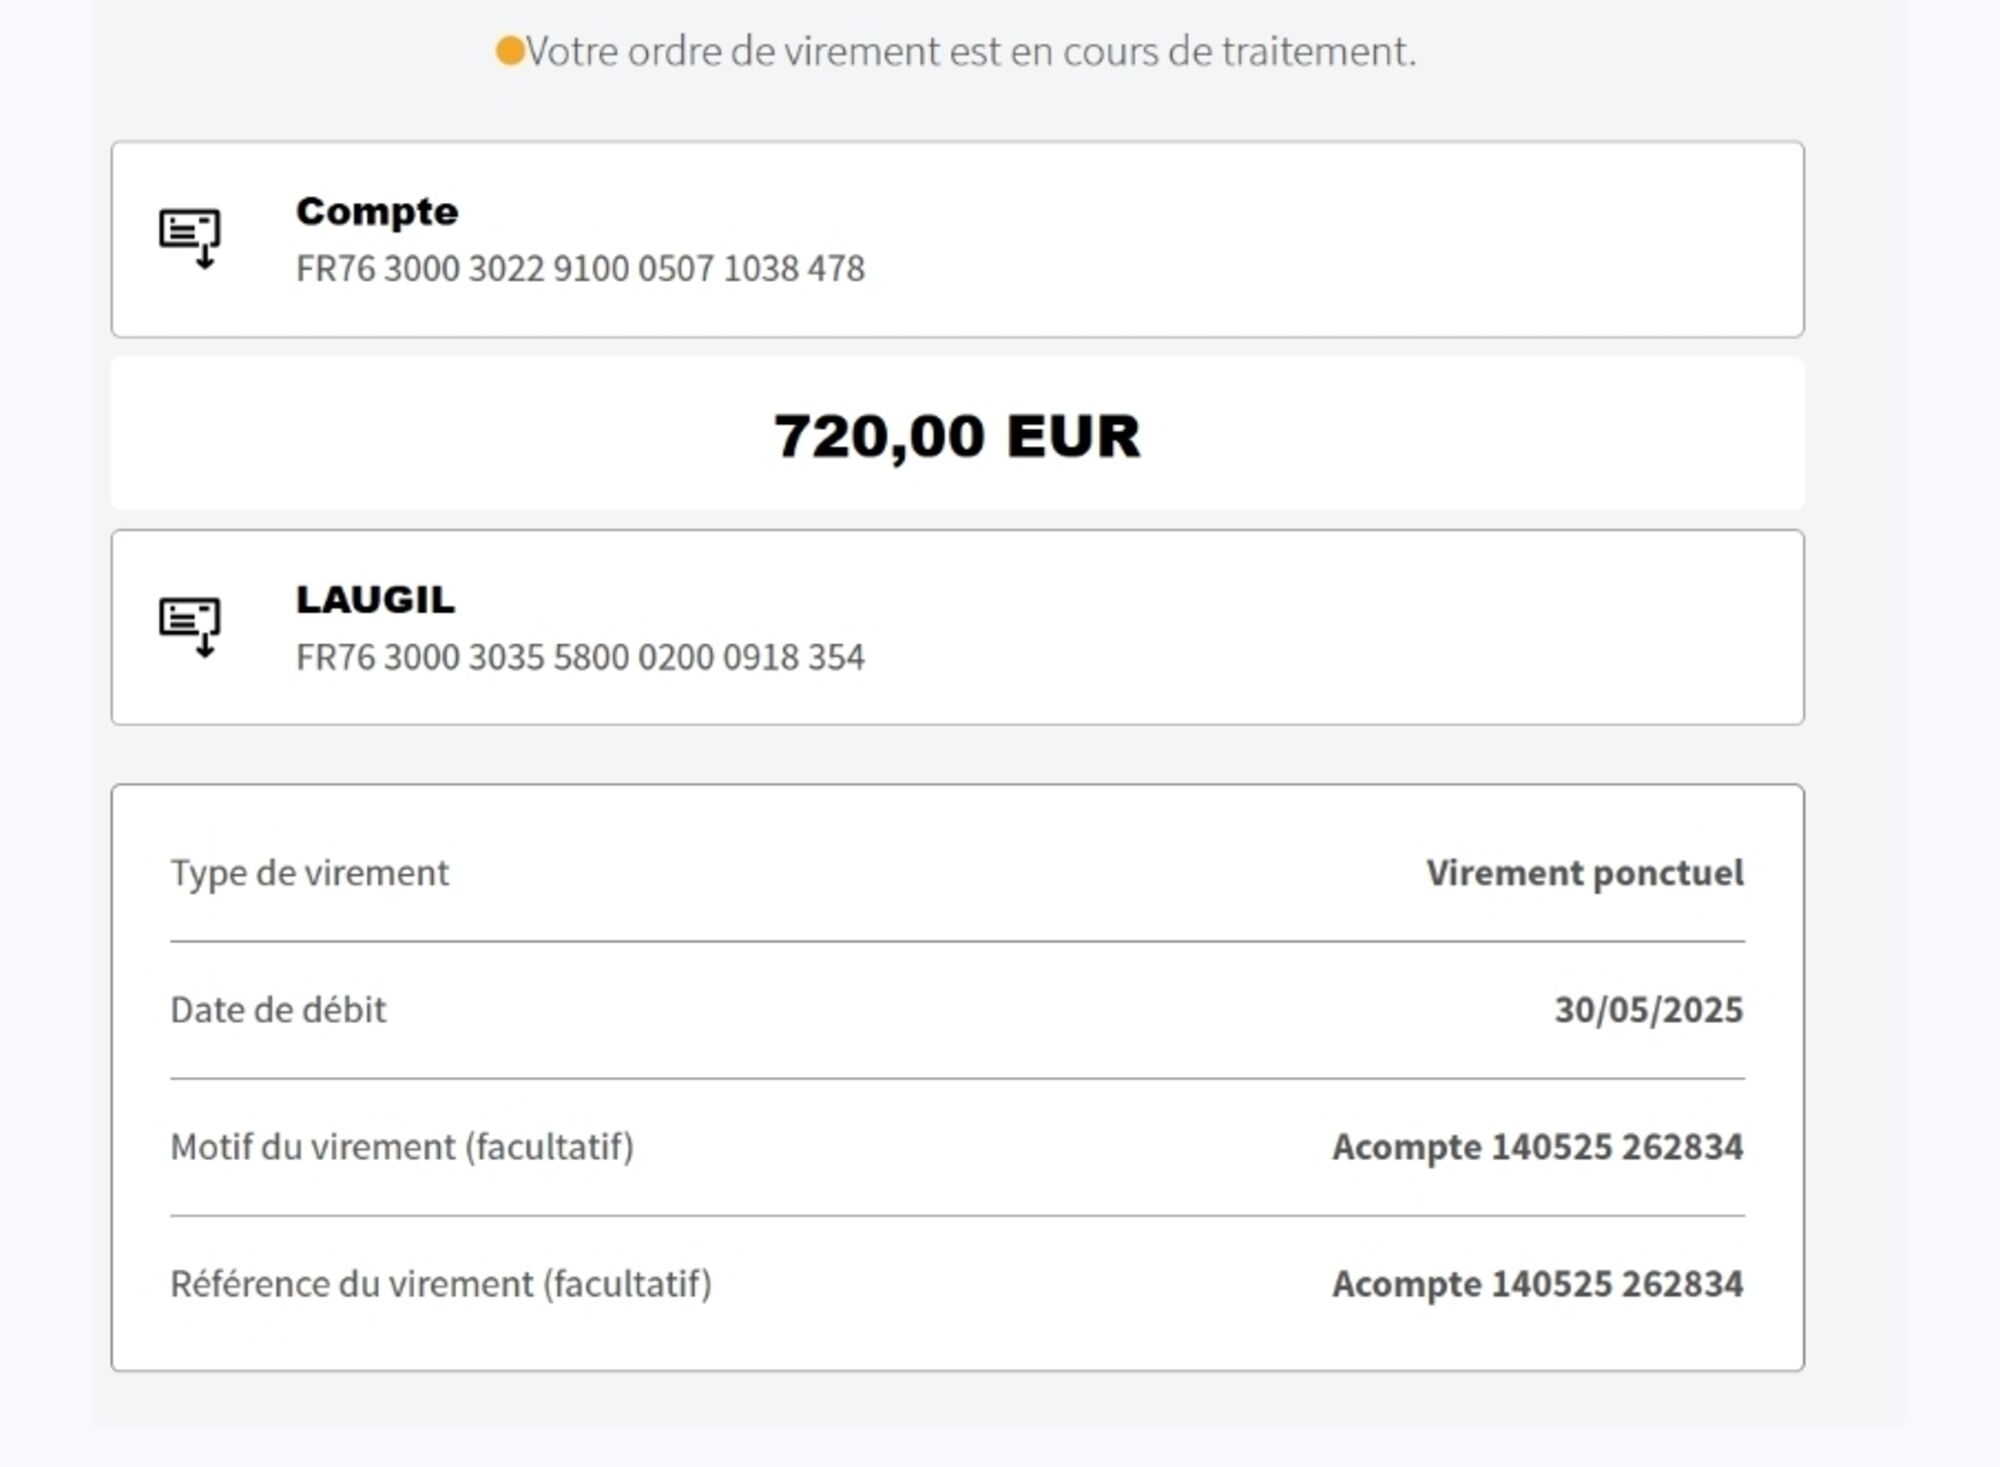Click the LAUGIL beneficiary name
This screenshot has width=2000, height=1467.
375,600
